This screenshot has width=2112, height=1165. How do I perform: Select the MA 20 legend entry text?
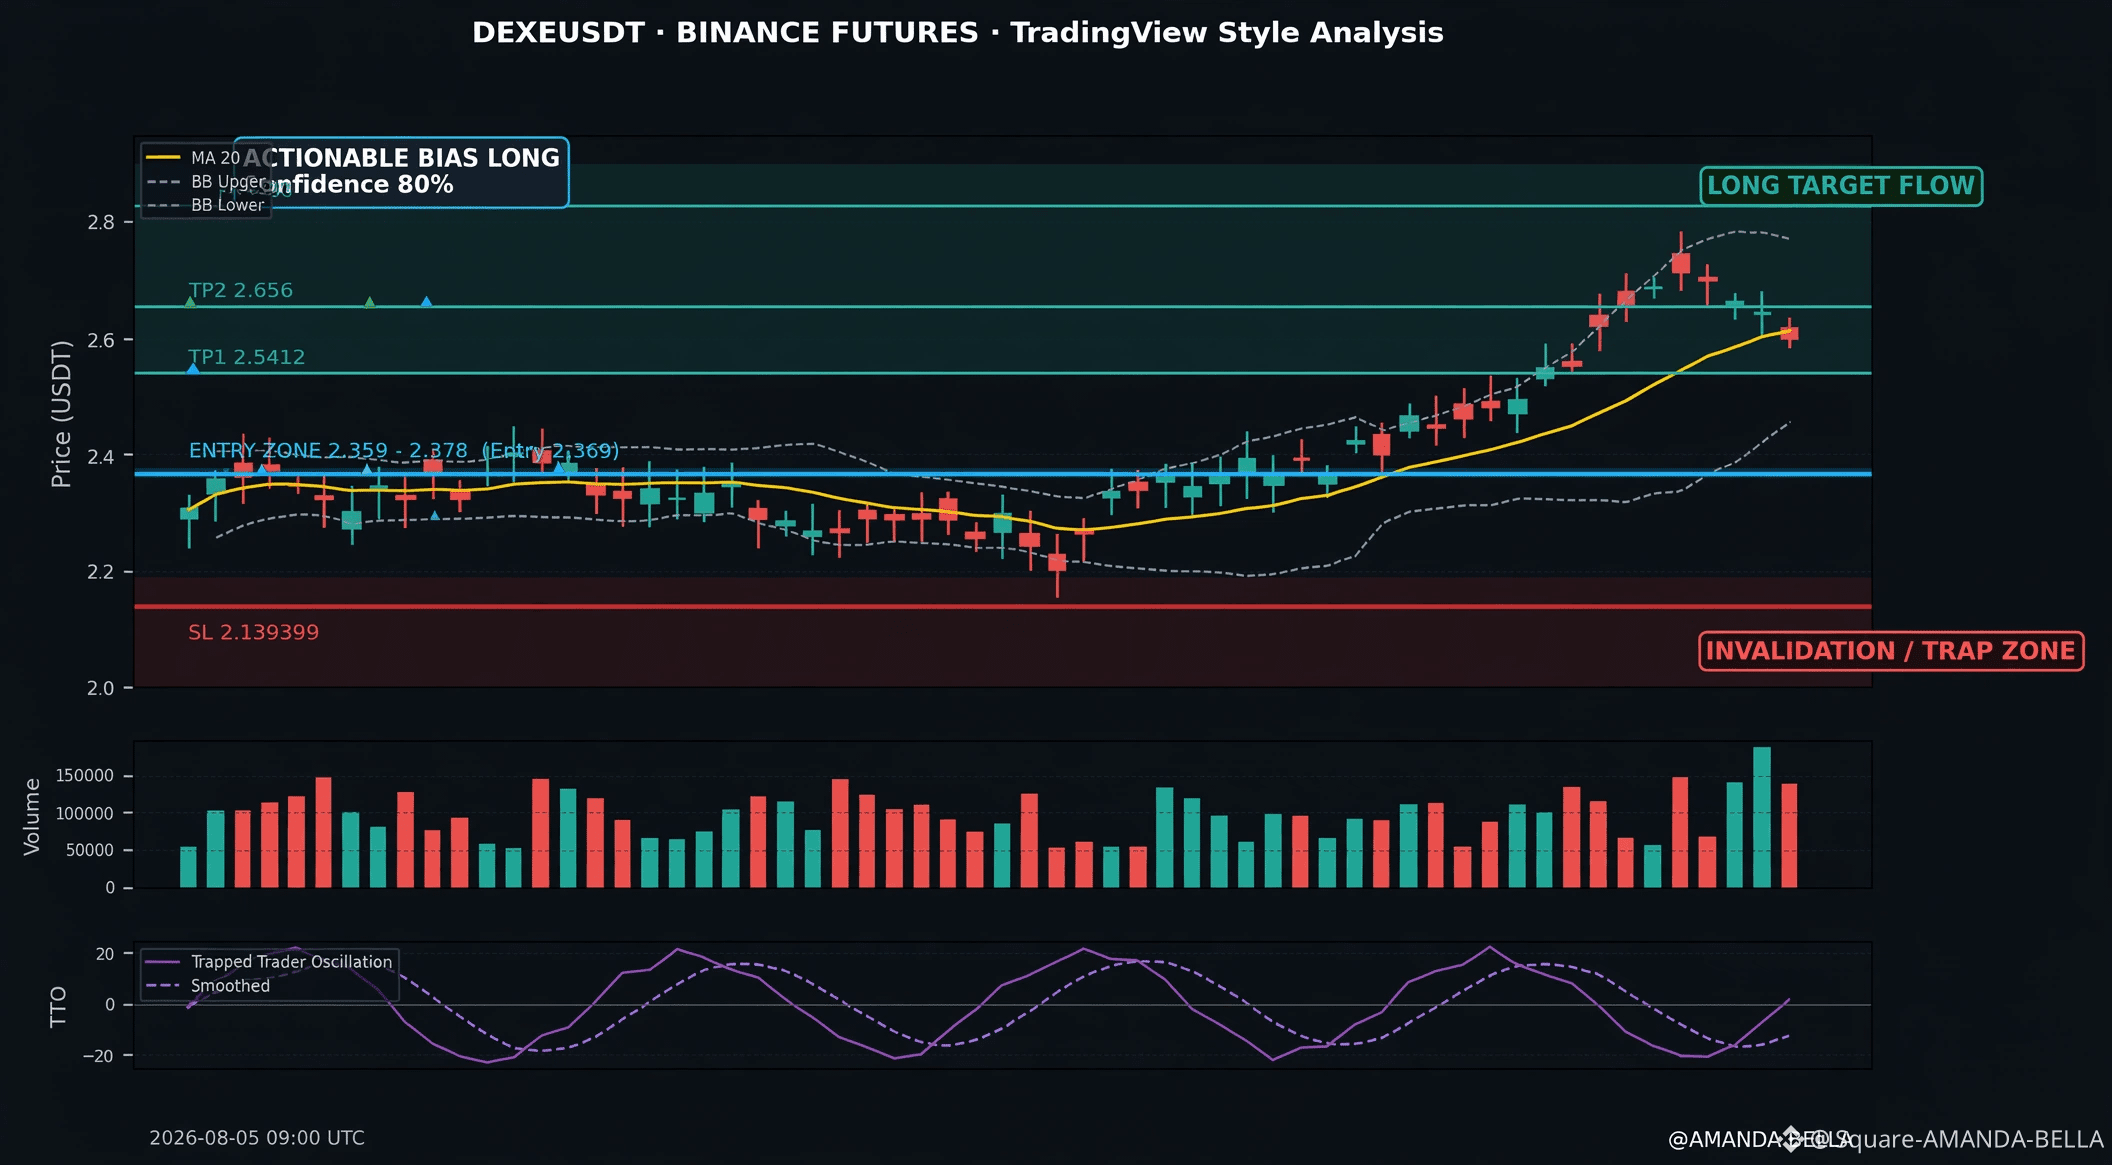pos(216,158)
